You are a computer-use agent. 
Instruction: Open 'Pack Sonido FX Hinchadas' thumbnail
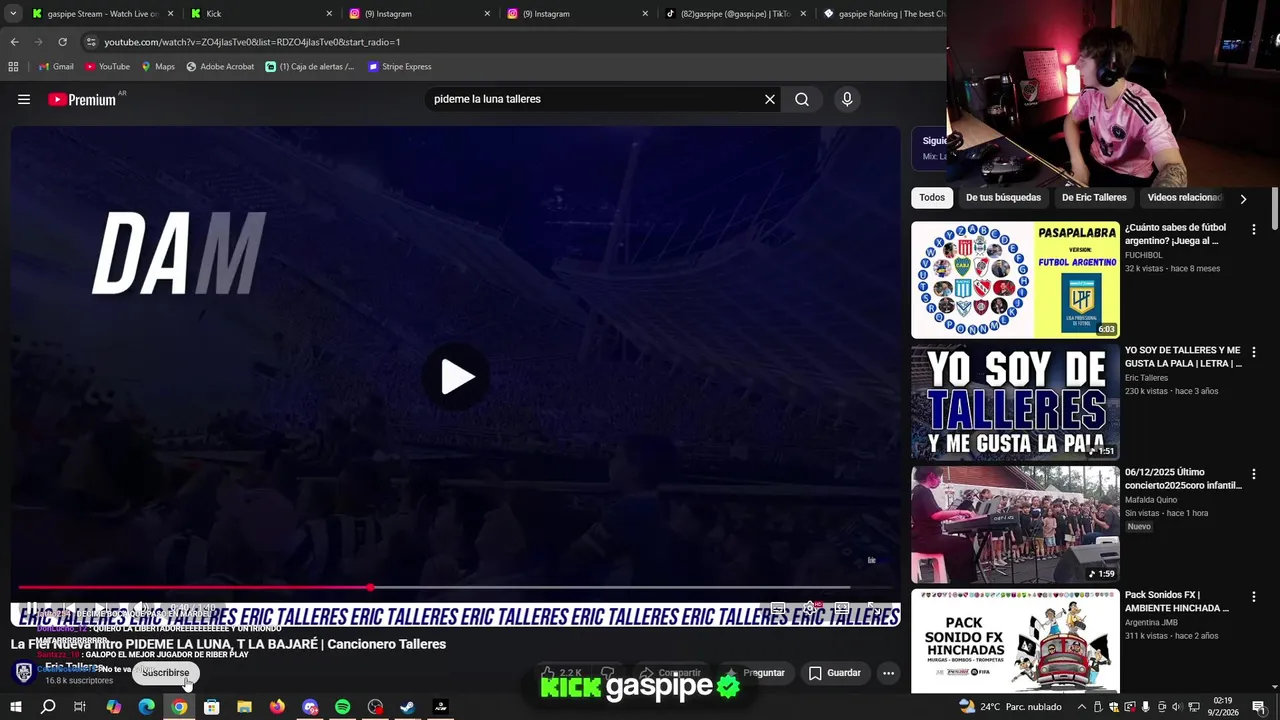(x=1015, y=641)
